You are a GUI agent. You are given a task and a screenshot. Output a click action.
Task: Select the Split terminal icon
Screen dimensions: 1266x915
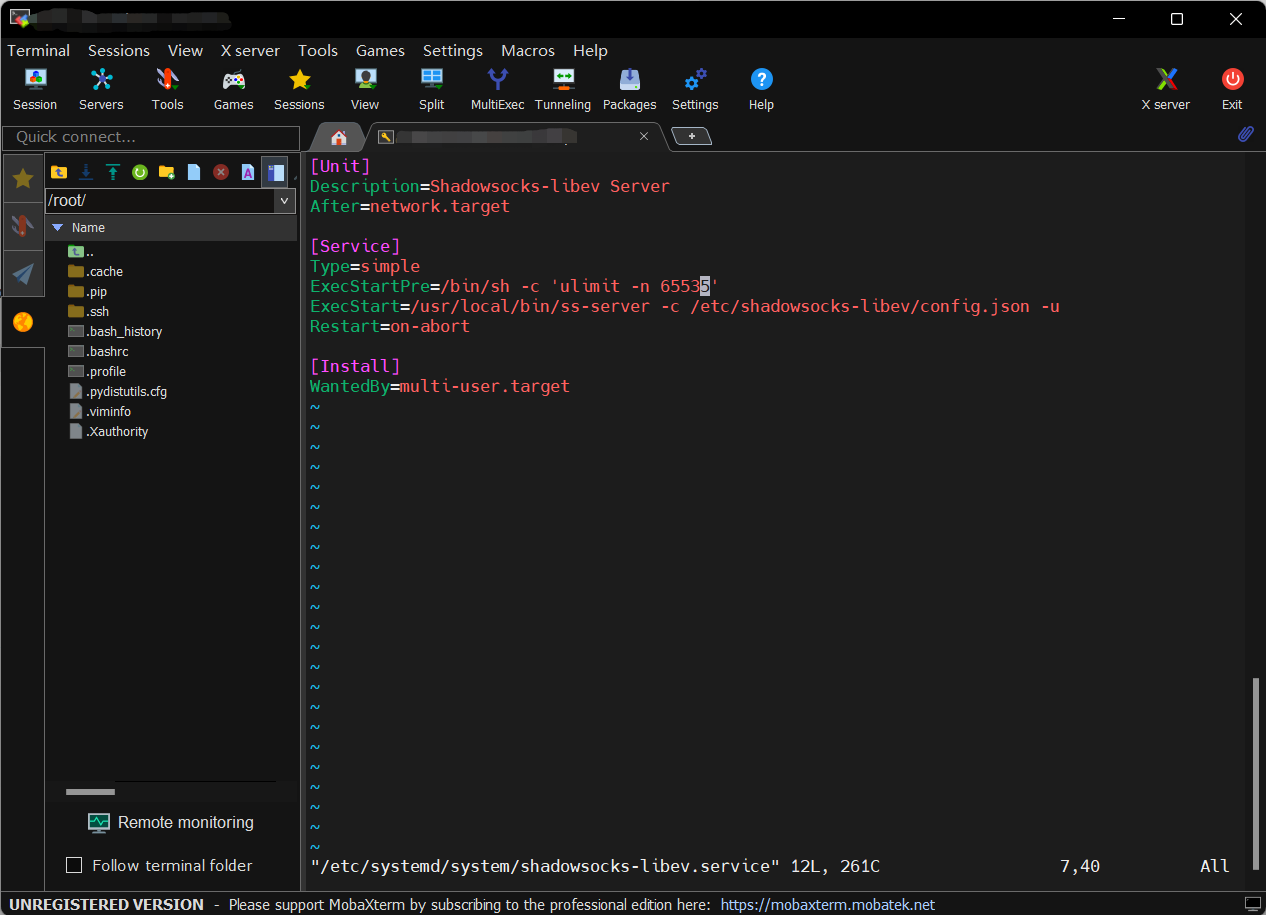click(432, 89)
